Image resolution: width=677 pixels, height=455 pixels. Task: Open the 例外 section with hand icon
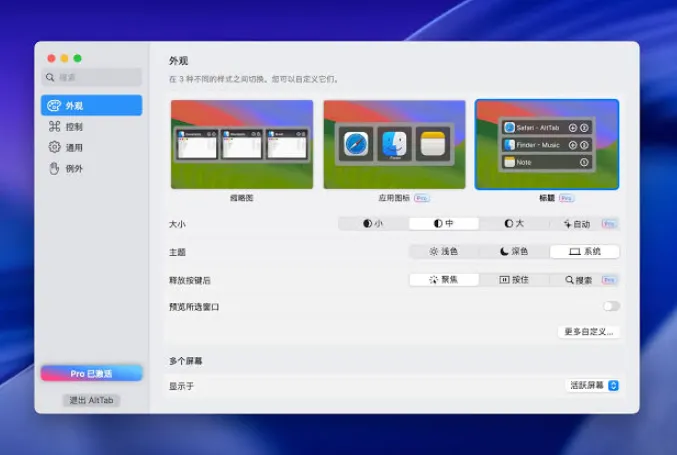91,169
